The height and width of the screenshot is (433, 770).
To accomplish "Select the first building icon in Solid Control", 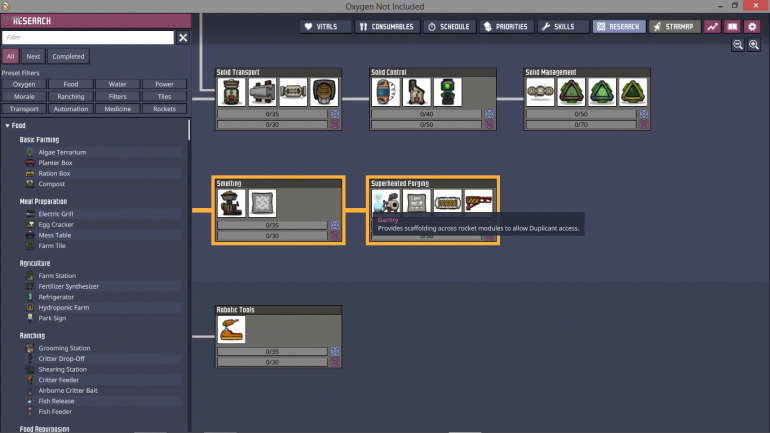I will click(385, 92).
